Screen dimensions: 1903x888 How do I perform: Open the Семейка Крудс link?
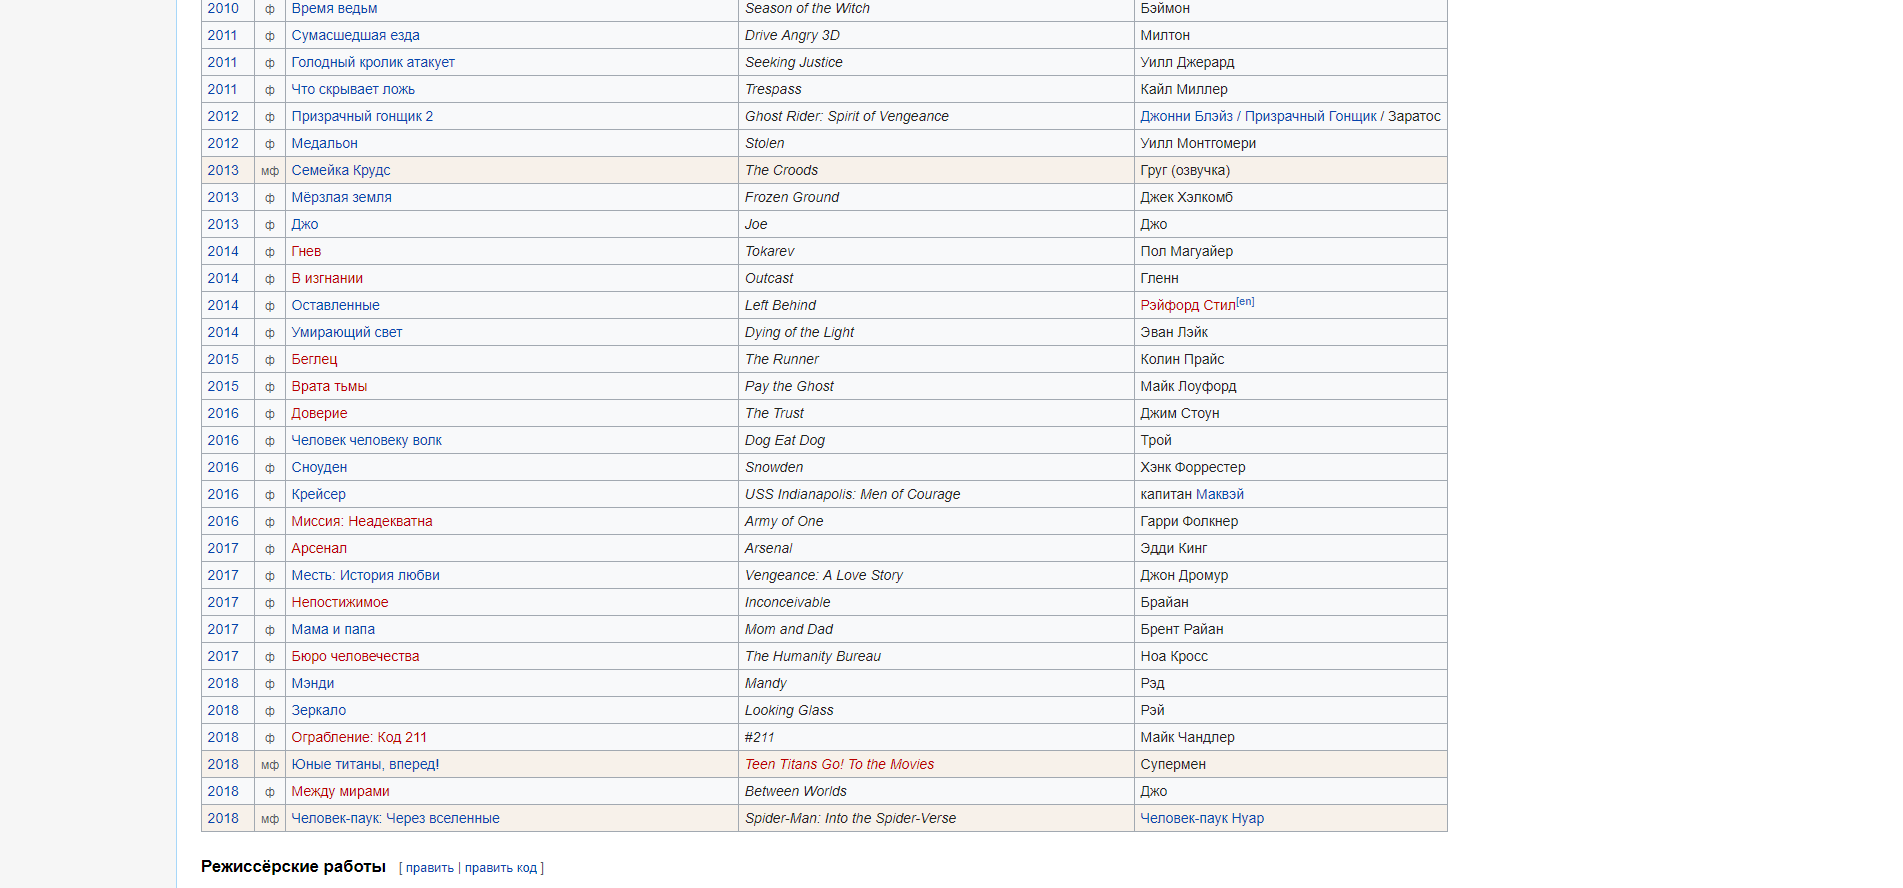pyautogui.click(x=341, y=170)
